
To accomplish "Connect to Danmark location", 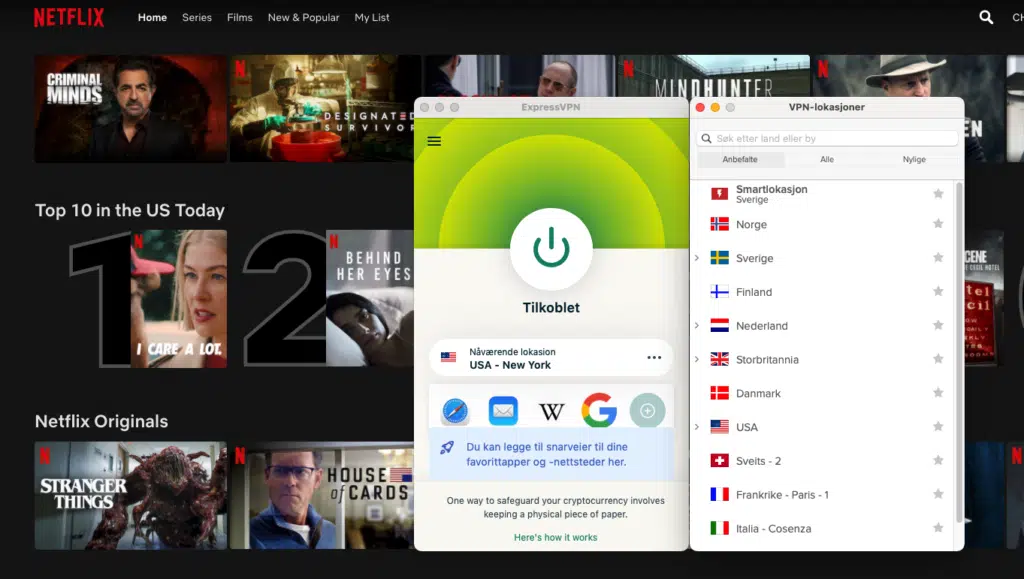I will pos(823,393).
